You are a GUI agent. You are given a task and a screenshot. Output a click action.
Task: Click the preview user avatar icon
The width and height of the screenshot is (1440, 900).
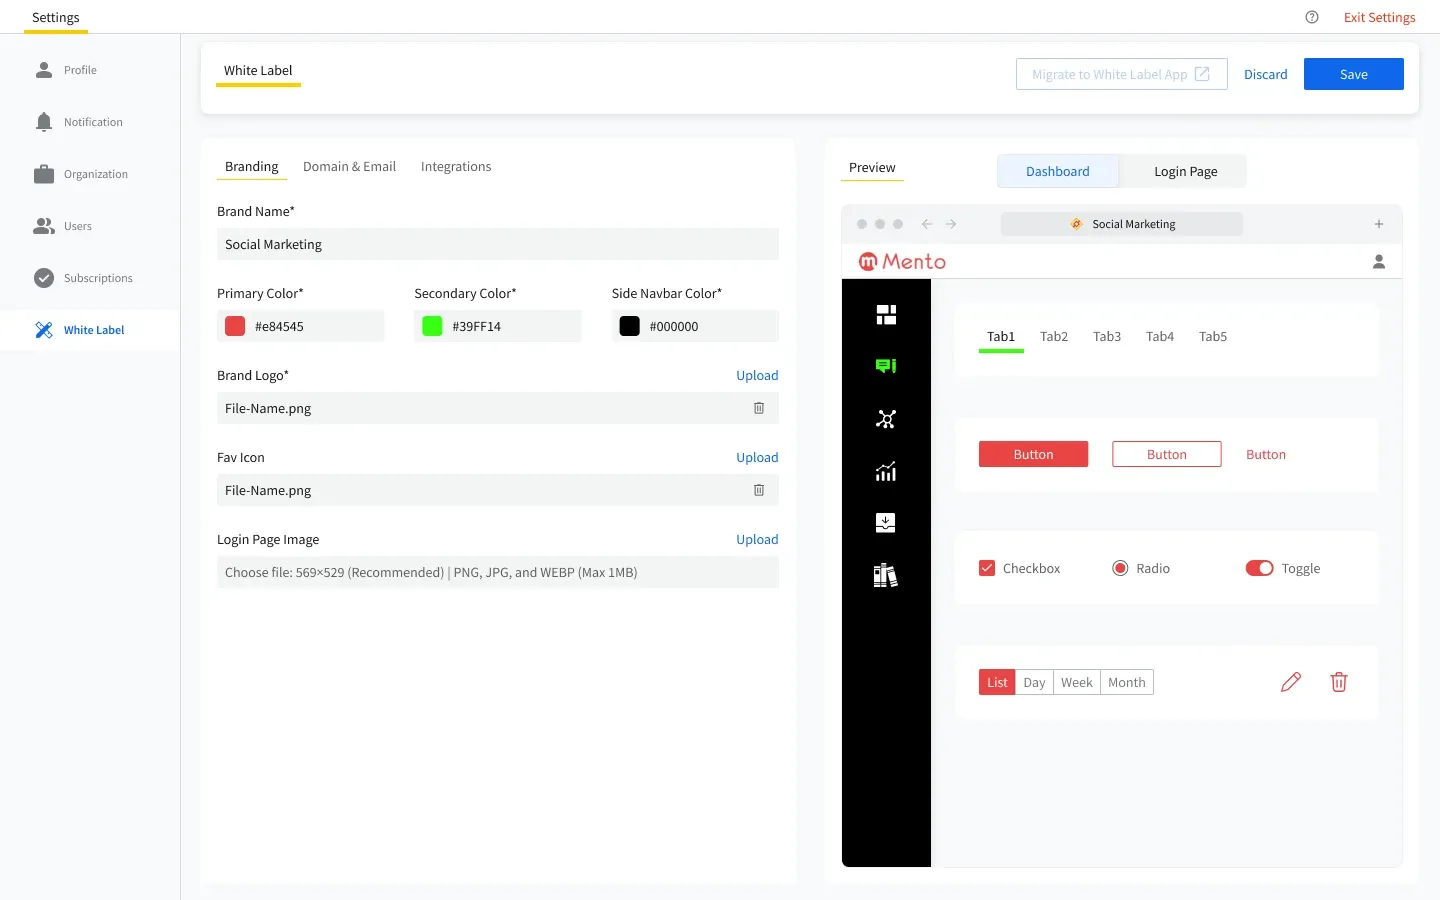click(1379, 262)
